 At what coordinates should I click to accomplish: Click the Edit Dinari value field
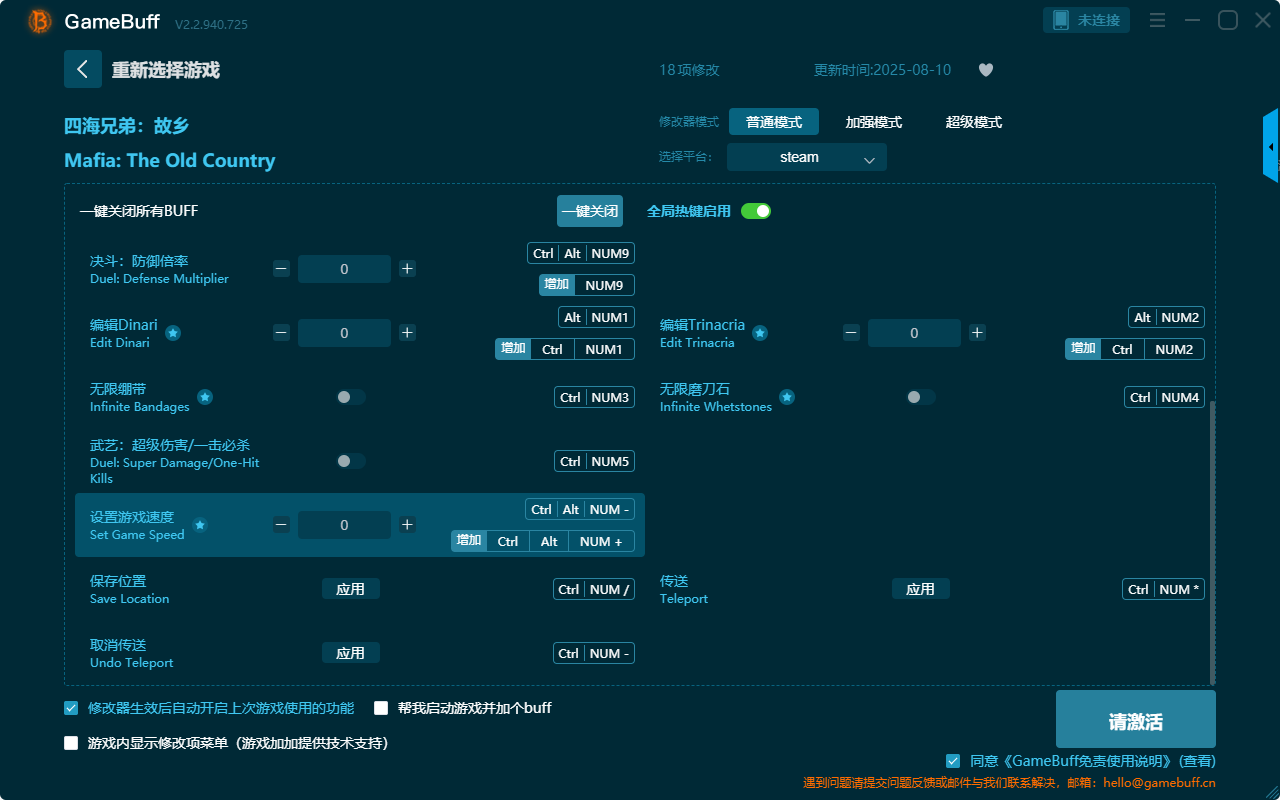[344, 333]
